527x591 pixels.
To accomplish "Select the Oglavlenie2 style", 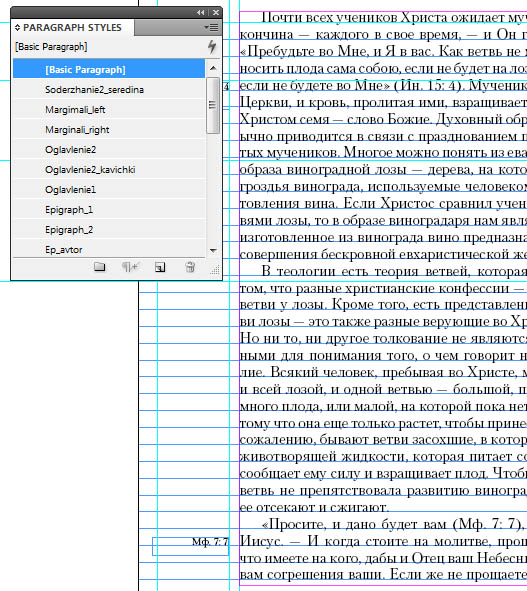I will [x=109, y=149].
